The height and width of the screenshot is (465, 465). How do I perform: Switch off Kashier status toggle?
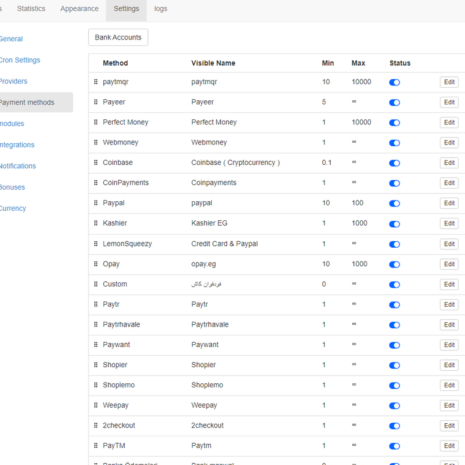point(394,224)
